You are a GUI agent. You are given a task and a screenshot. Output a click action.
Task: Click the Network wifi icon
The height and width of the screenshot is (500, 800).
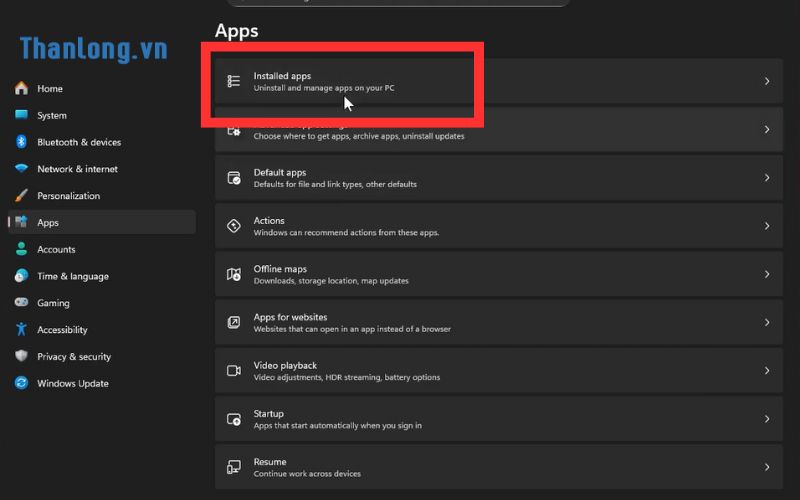pos(21,168)
